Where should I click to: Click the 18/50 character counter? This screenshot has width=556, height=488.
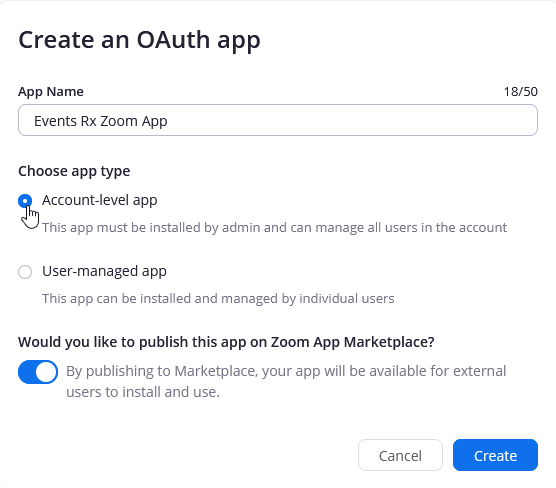[x=521, y=92]
